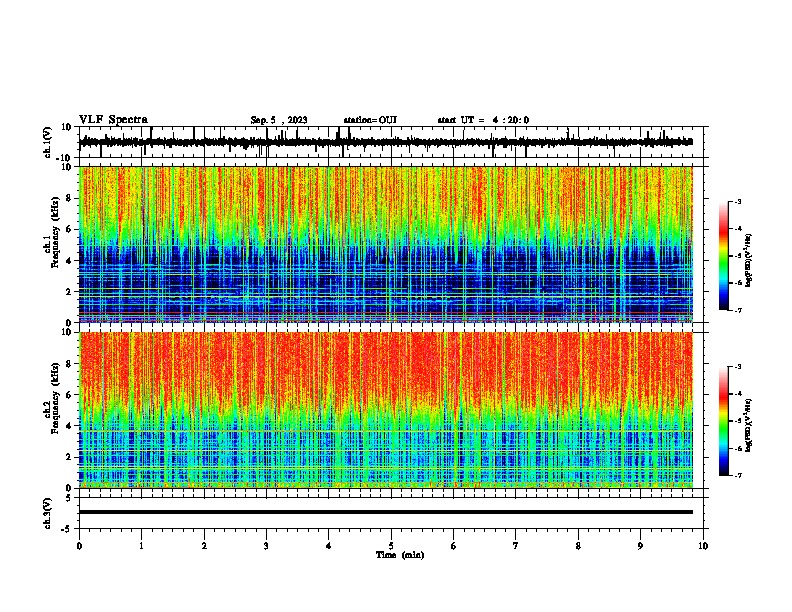Click the "VLF Spectra" title text
Image resolution: width=792 pixels, height=612 pixels.
pyautogui.click(x=113, y=120)
